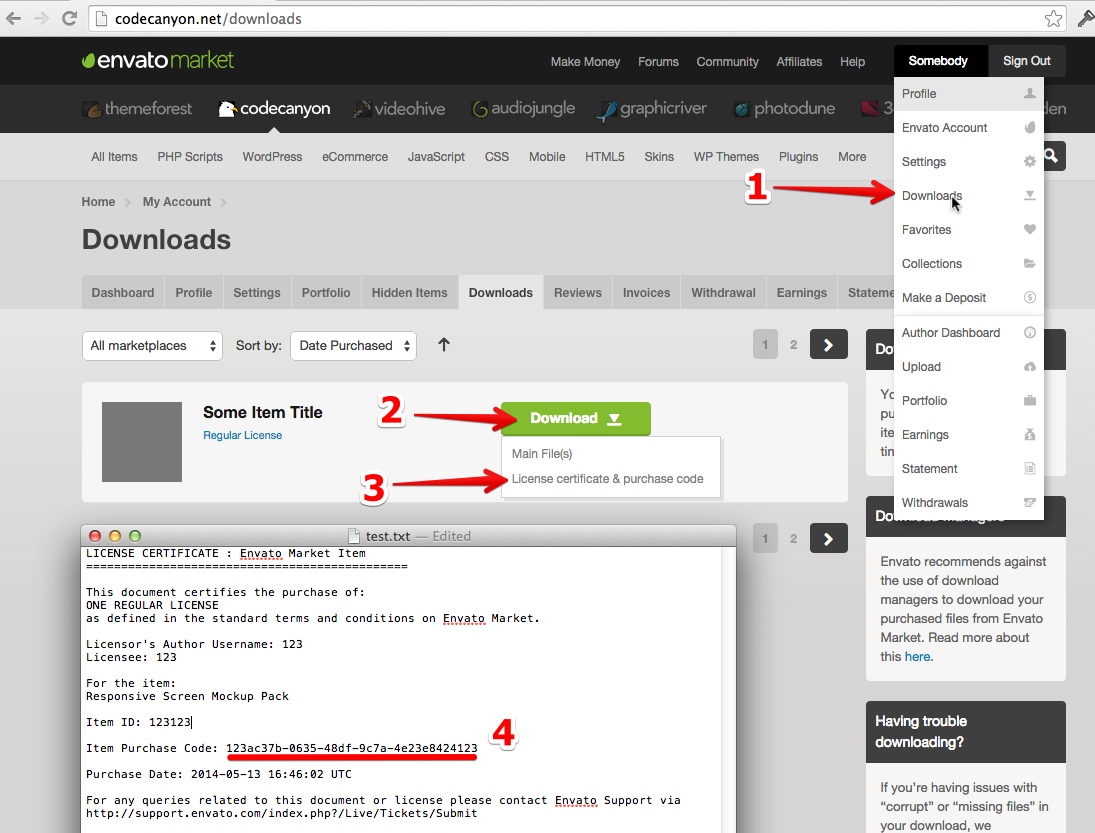Open the Affiliates link in header

tap(799, 61)
